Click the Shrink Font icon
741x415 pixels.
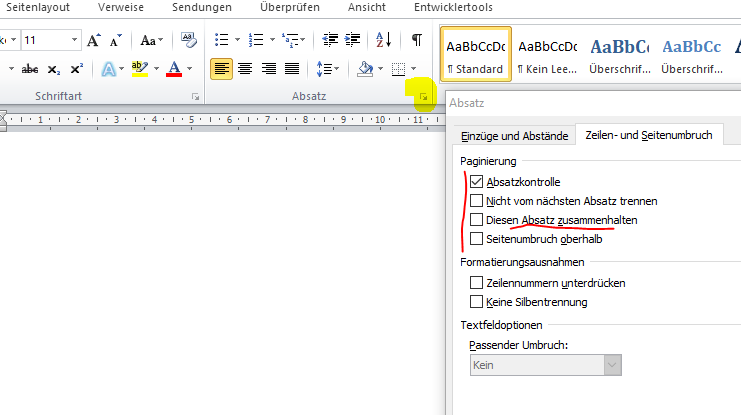coord(116,40)
